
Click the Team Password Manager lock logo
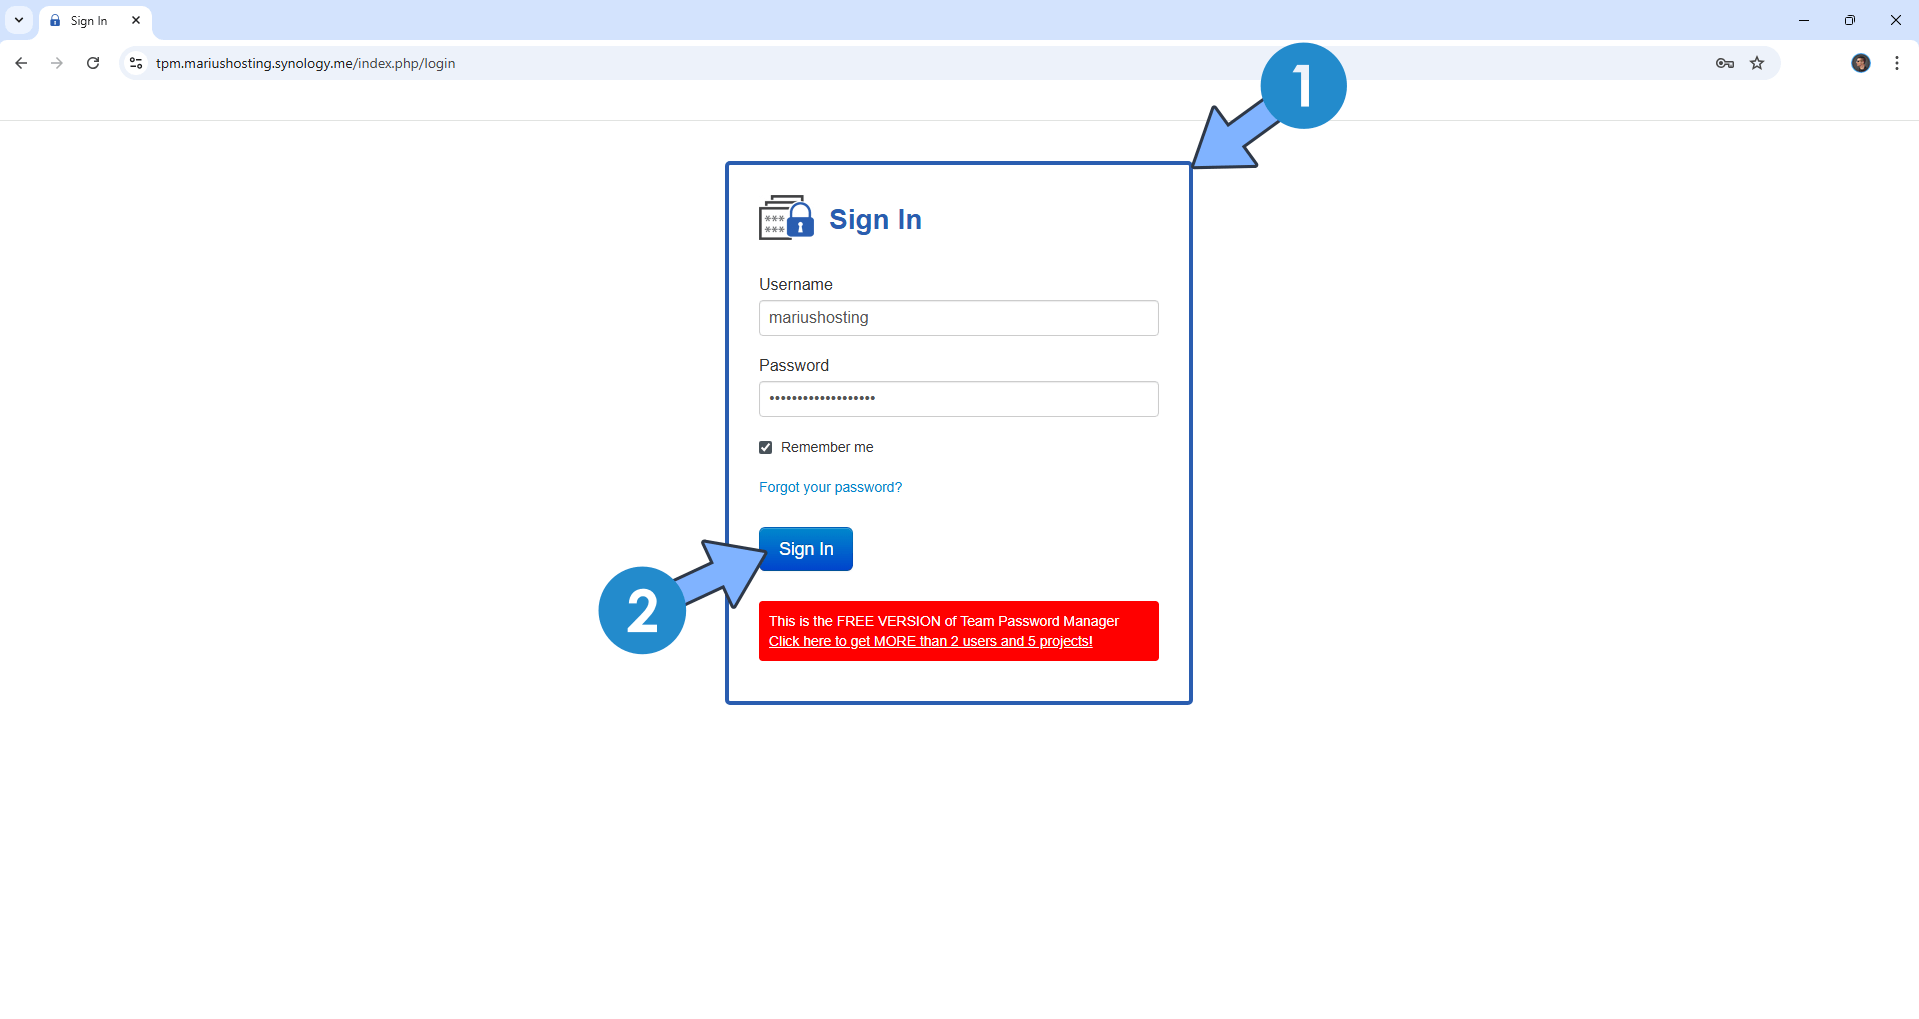(x=785, y=218)
